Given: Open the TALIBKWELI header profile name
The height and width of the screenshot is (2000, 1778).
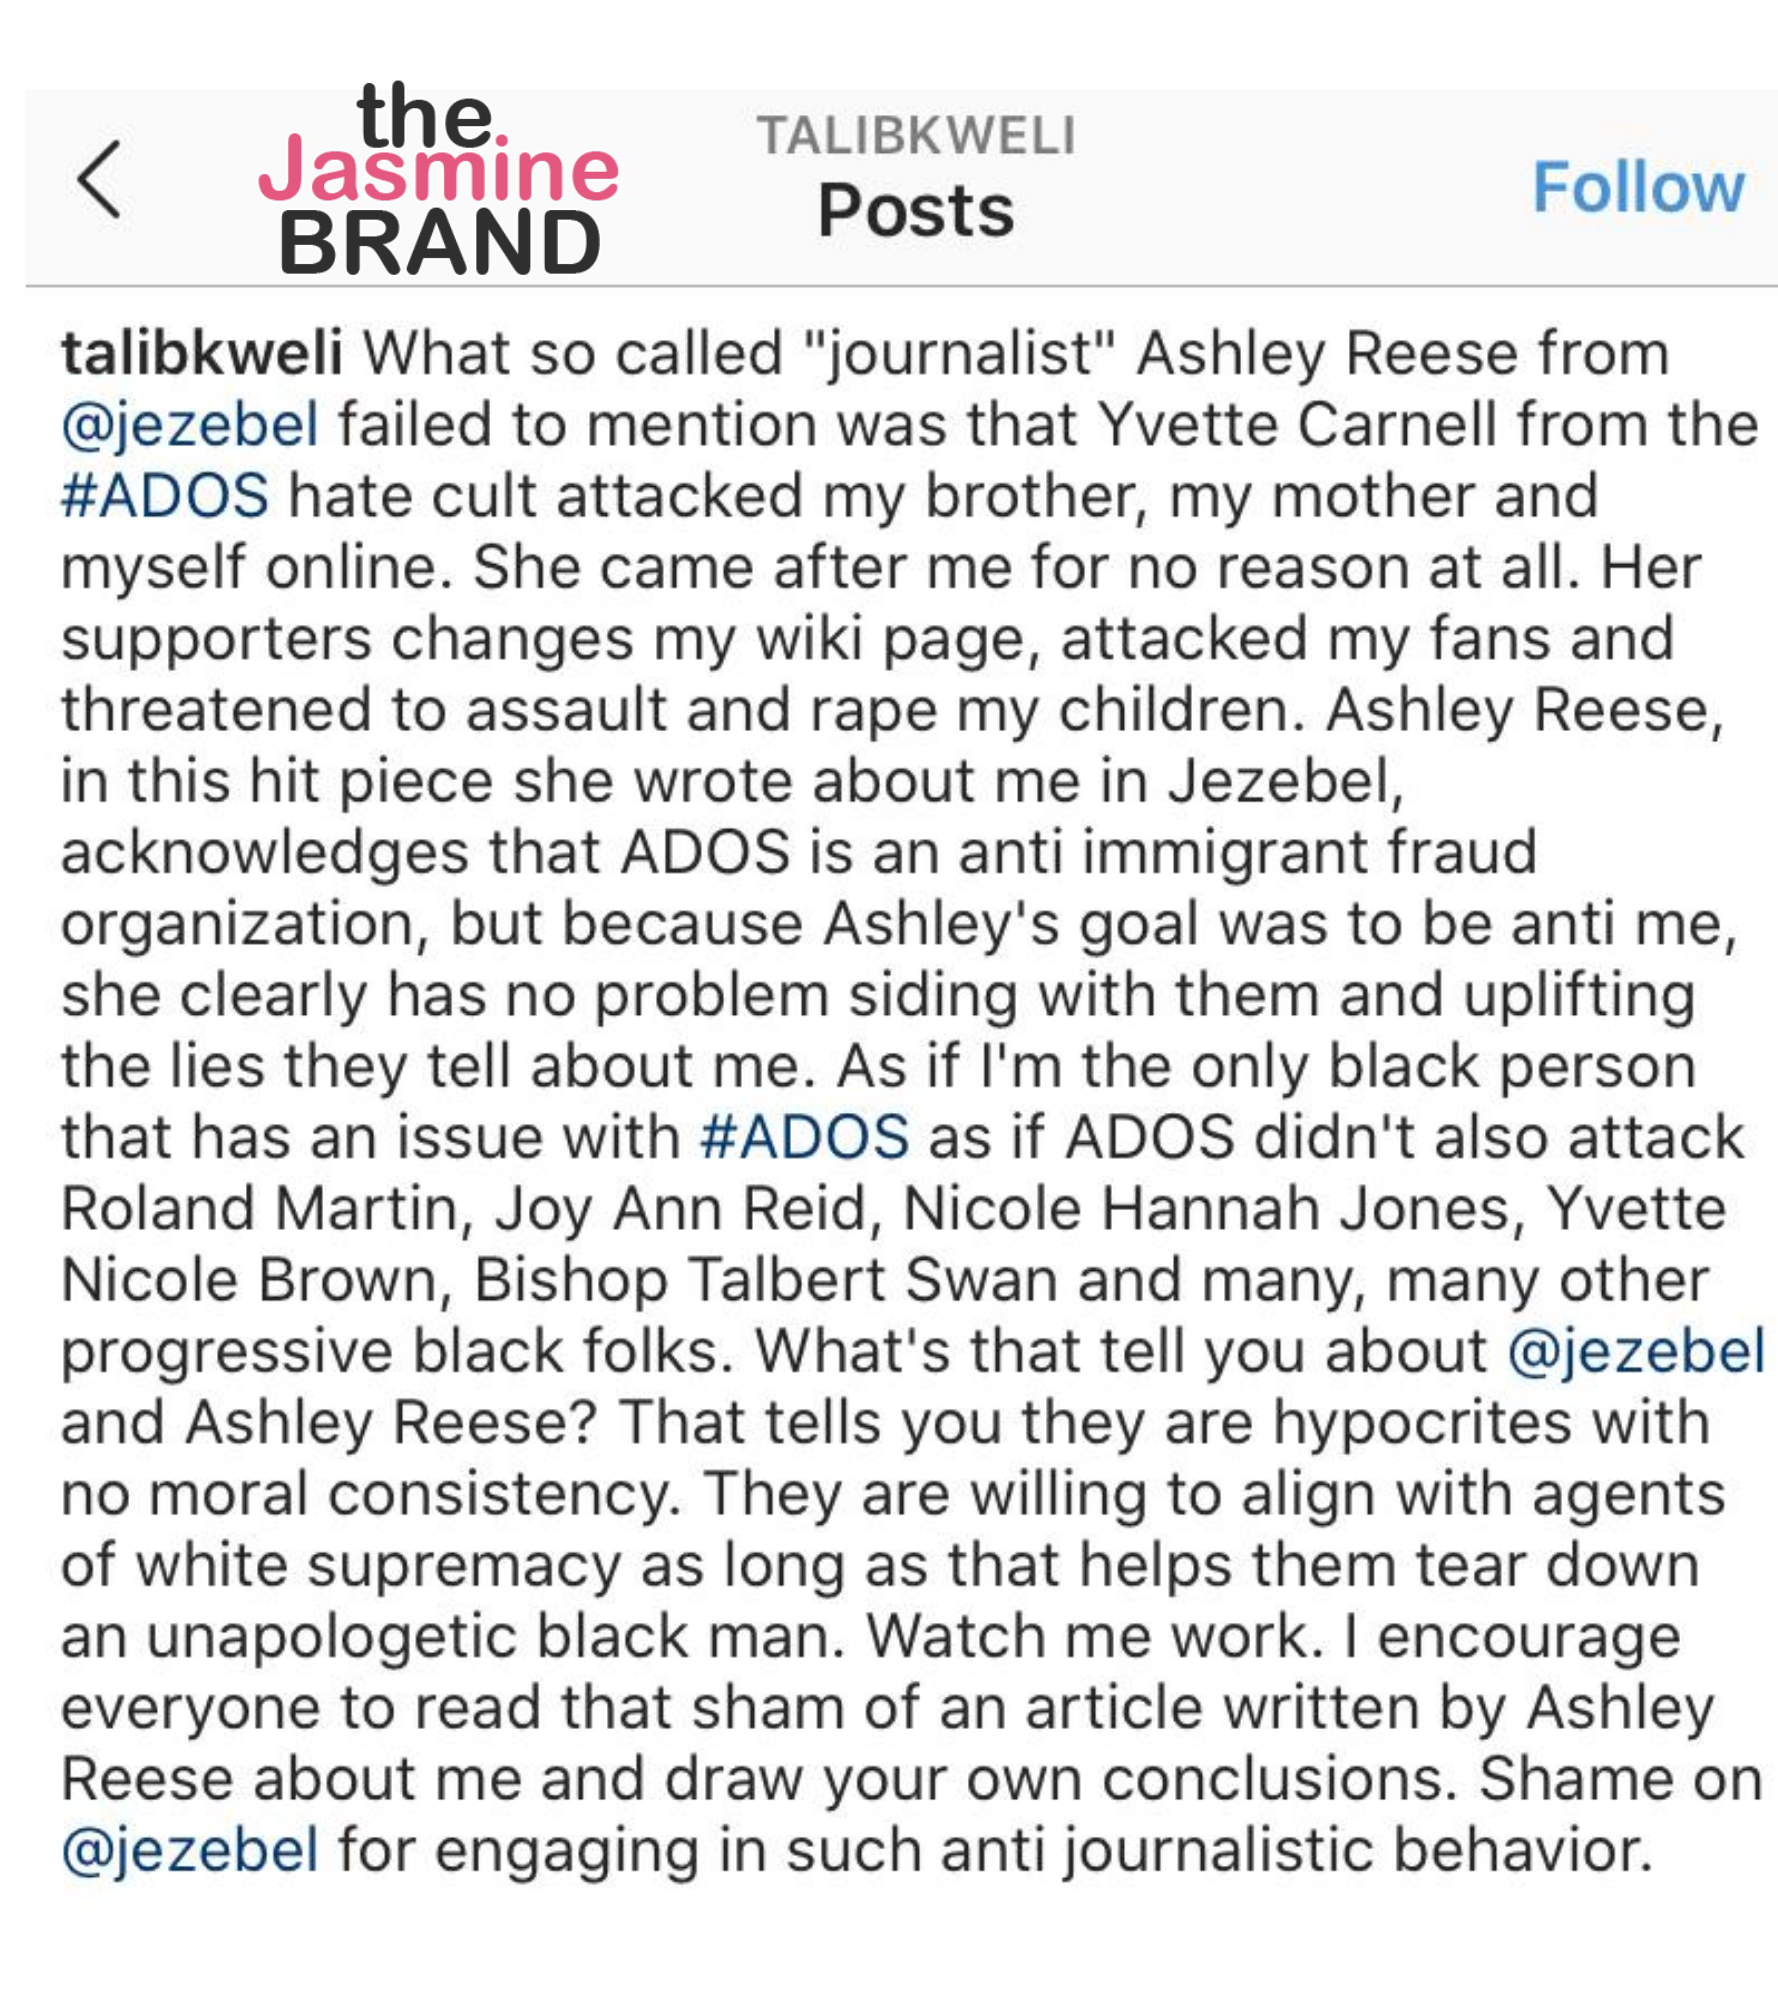Looking at the screenshot, I should point(915,135).
